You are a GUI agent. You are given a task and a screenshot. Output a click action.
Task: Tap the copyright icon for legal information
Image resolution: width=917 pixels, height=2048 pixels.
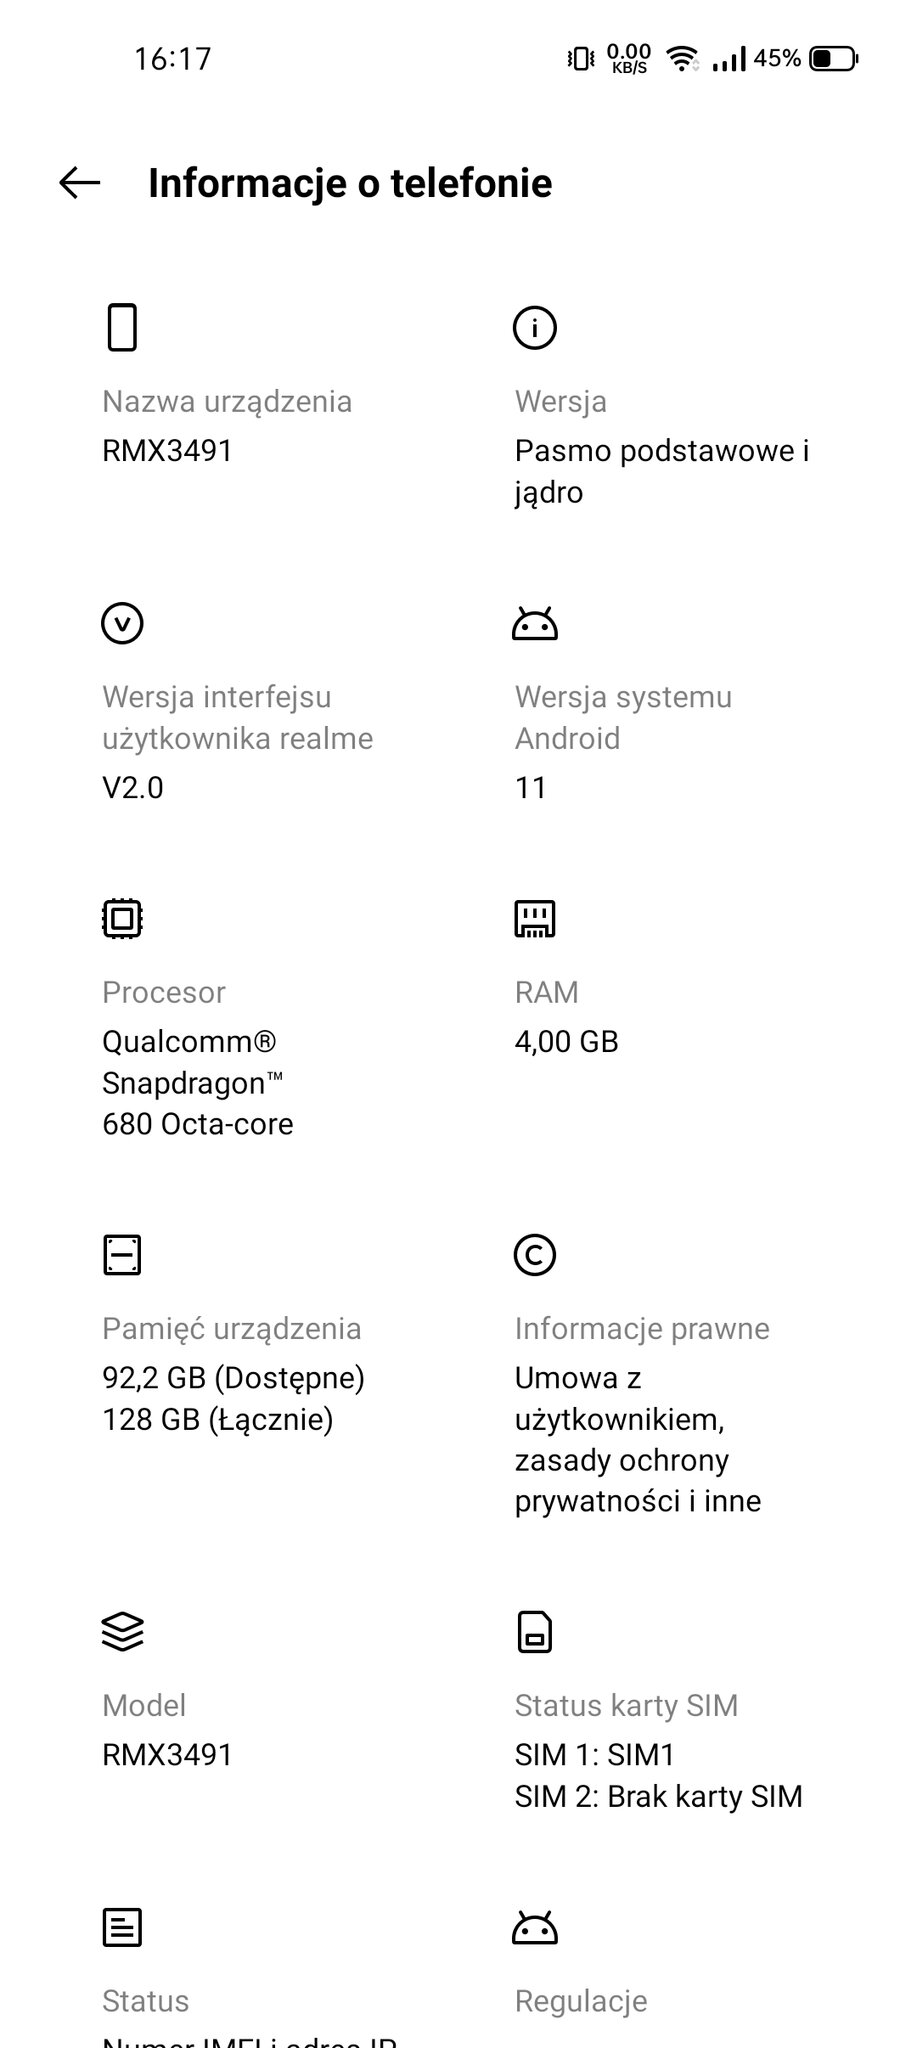coord(534,1254)
